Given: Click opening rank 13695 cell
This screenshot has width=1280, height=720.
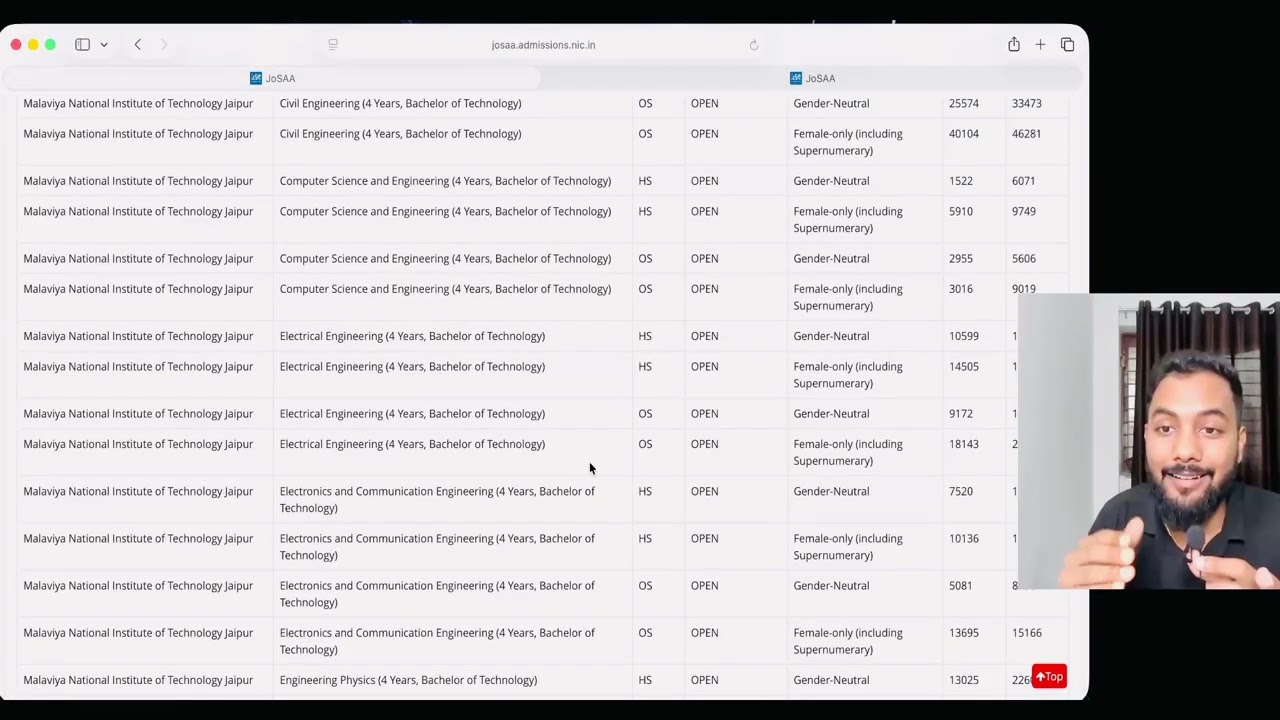Looking at the screenshot, I should tap(964, 633).
